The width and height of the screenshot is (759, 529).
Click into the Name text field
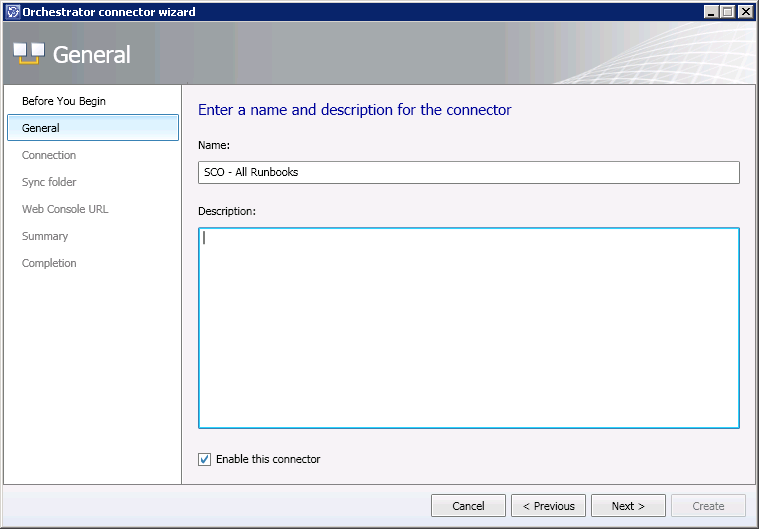(x=468, y=172)
